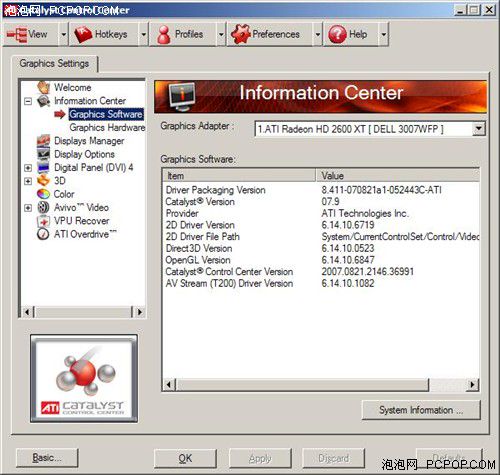Click the Basic button

click(x=47, y=458)
